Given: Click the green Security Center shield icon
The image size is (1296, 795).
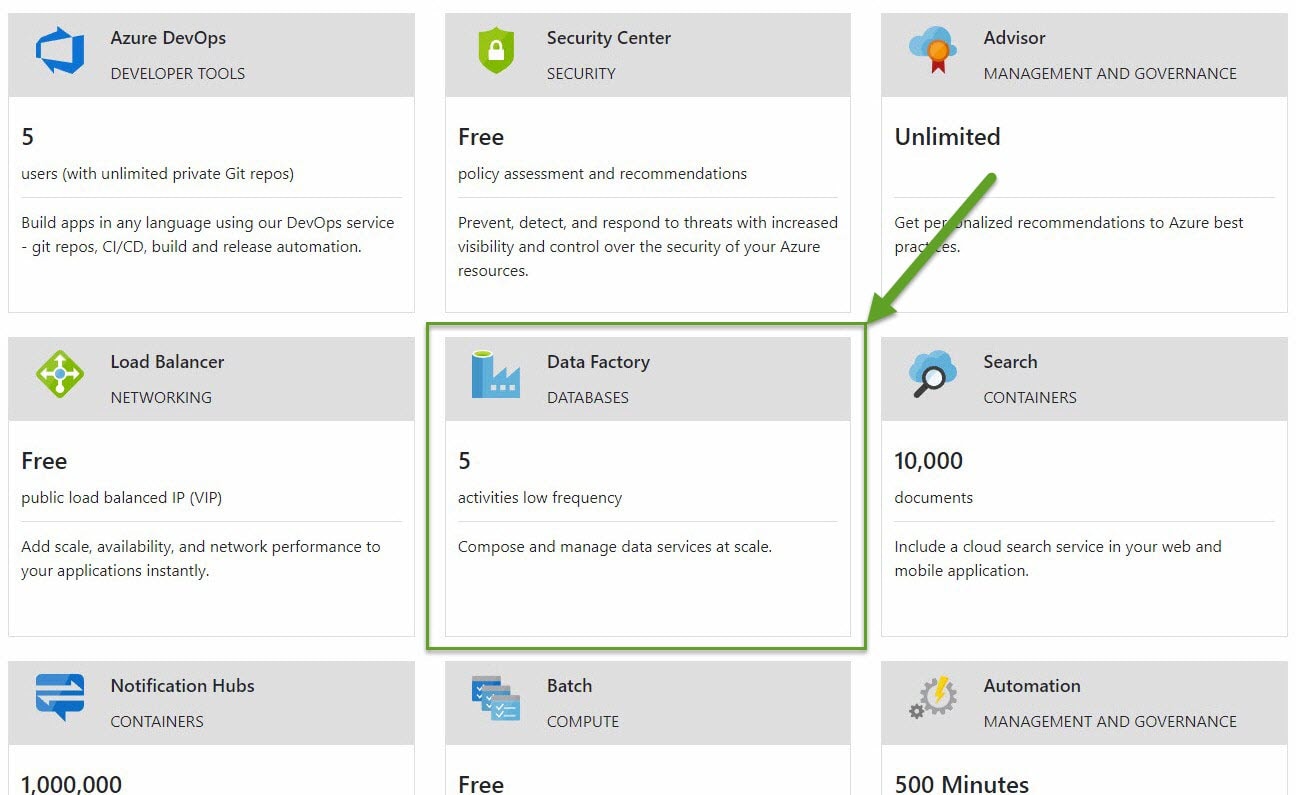Looking at the screenshot, I should pyautogui.click(x=496, y=52).
